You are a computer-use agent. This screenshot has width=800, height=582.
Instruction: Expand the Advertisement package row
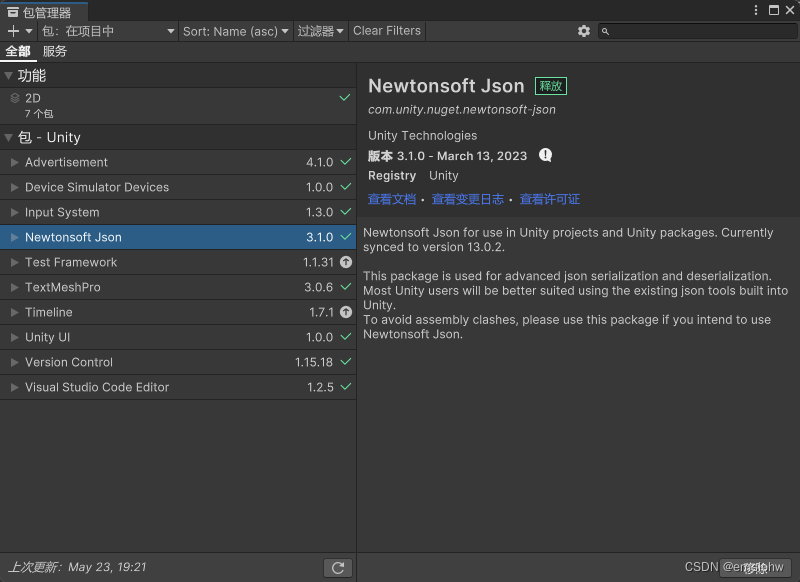14,162
